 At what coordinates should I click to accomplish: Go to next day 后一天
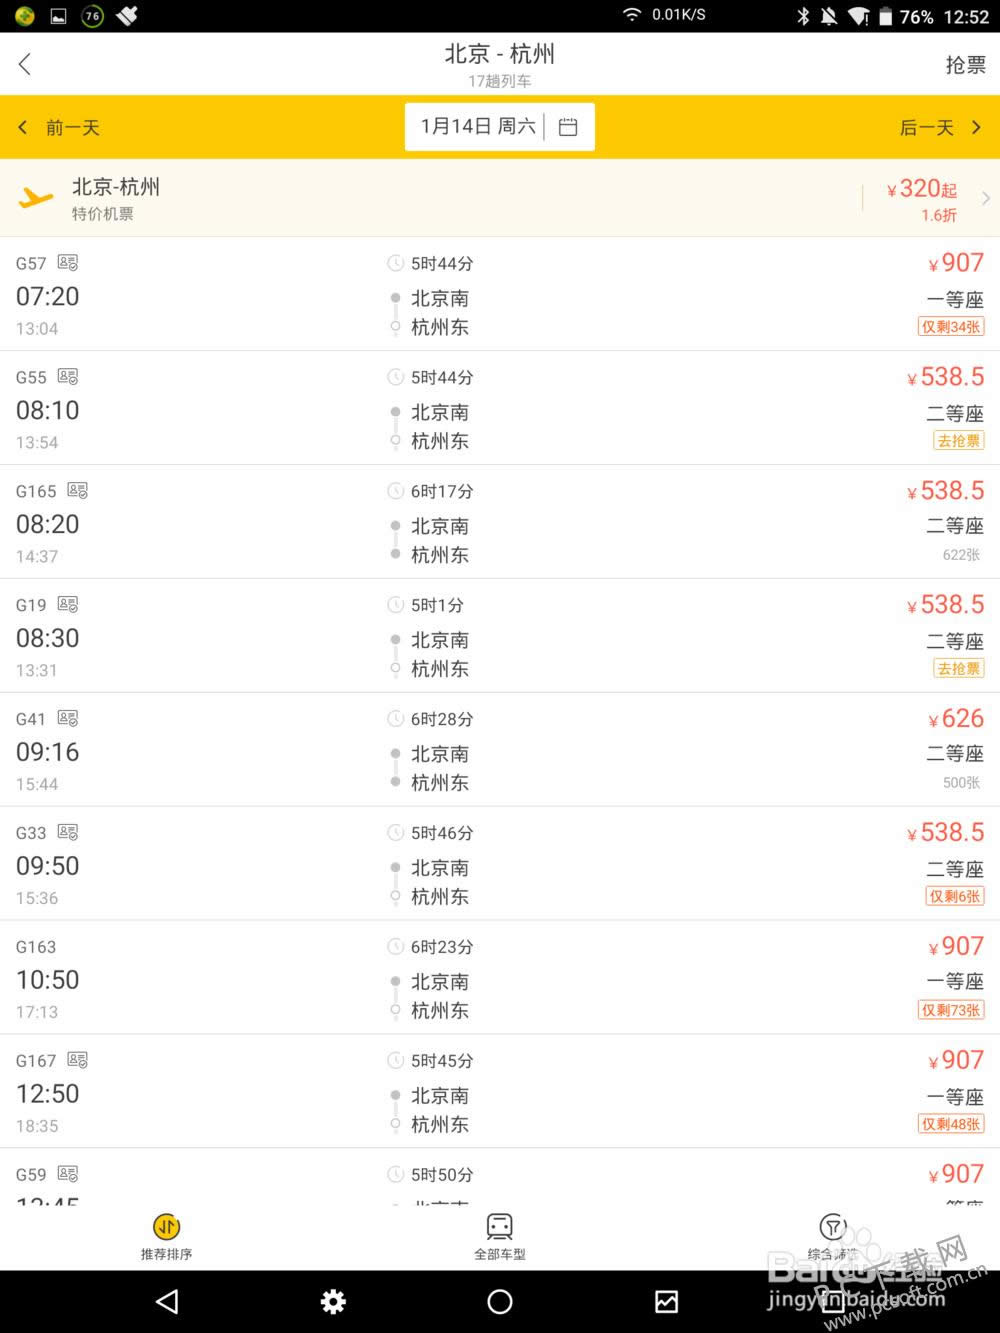(x=940, y=127)
